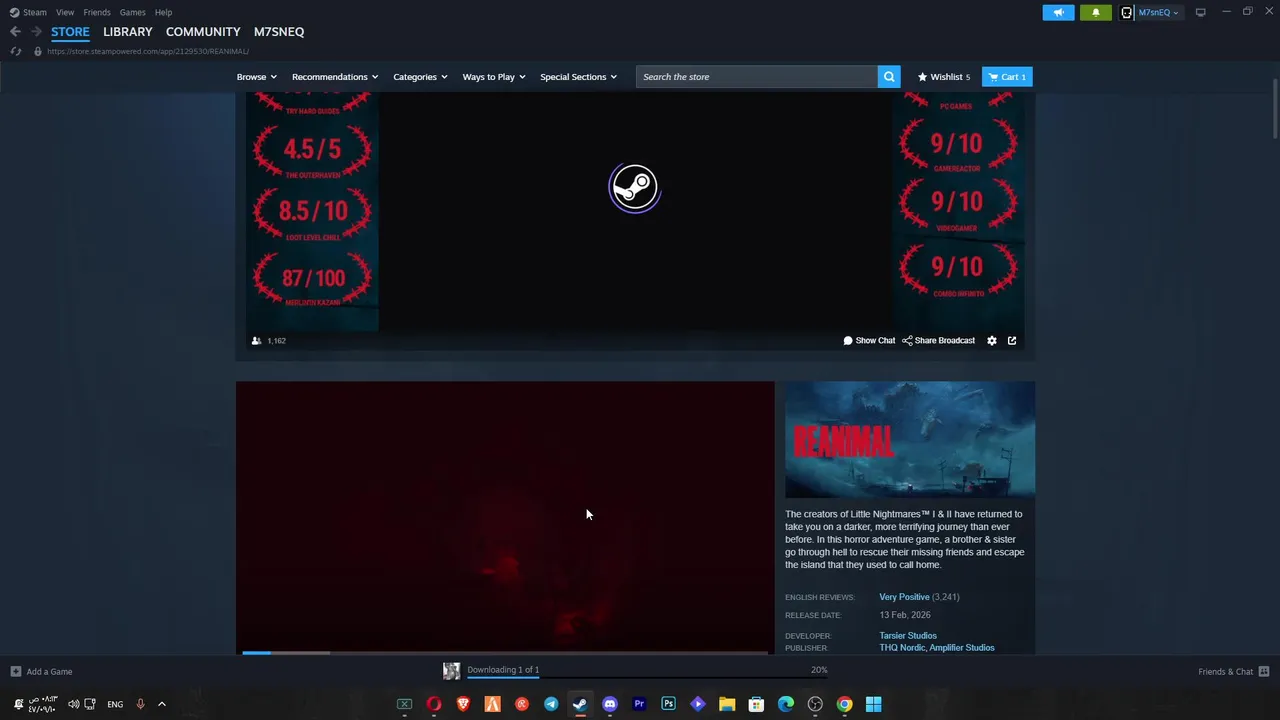The image size is (1280, 720).
Task: Open Telegram from the taskbar
Action: click(x=551, y=704)
